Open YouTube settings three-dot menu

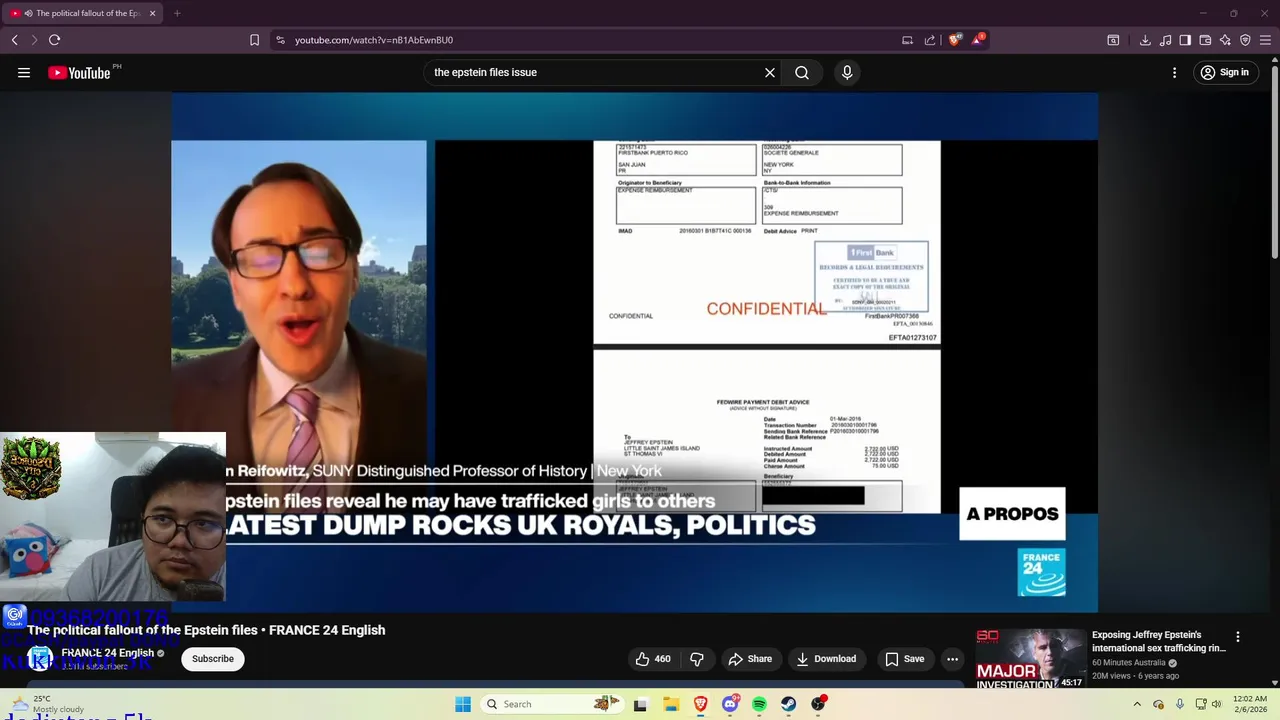pos(1175,72)
